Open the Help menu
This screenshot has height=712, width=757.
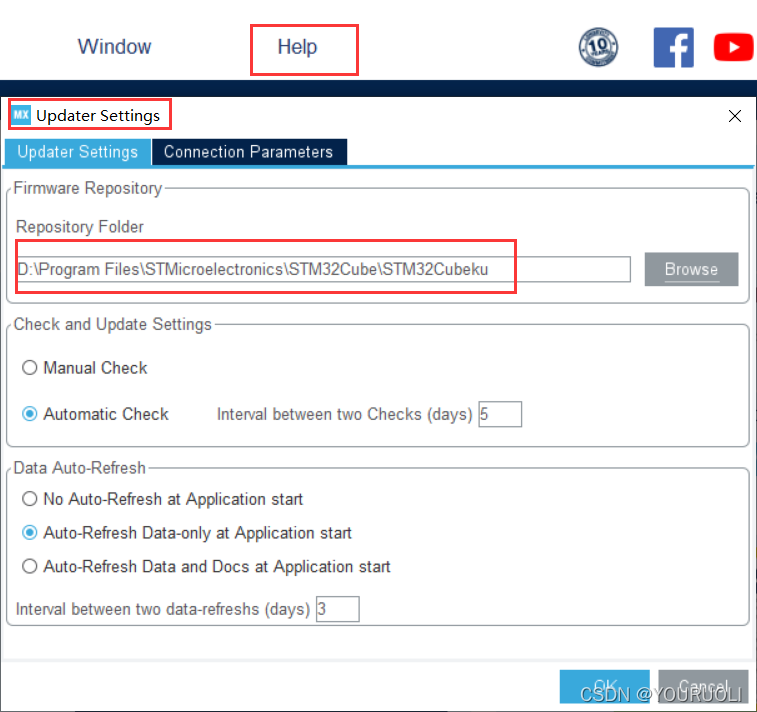tap(297, 47)
